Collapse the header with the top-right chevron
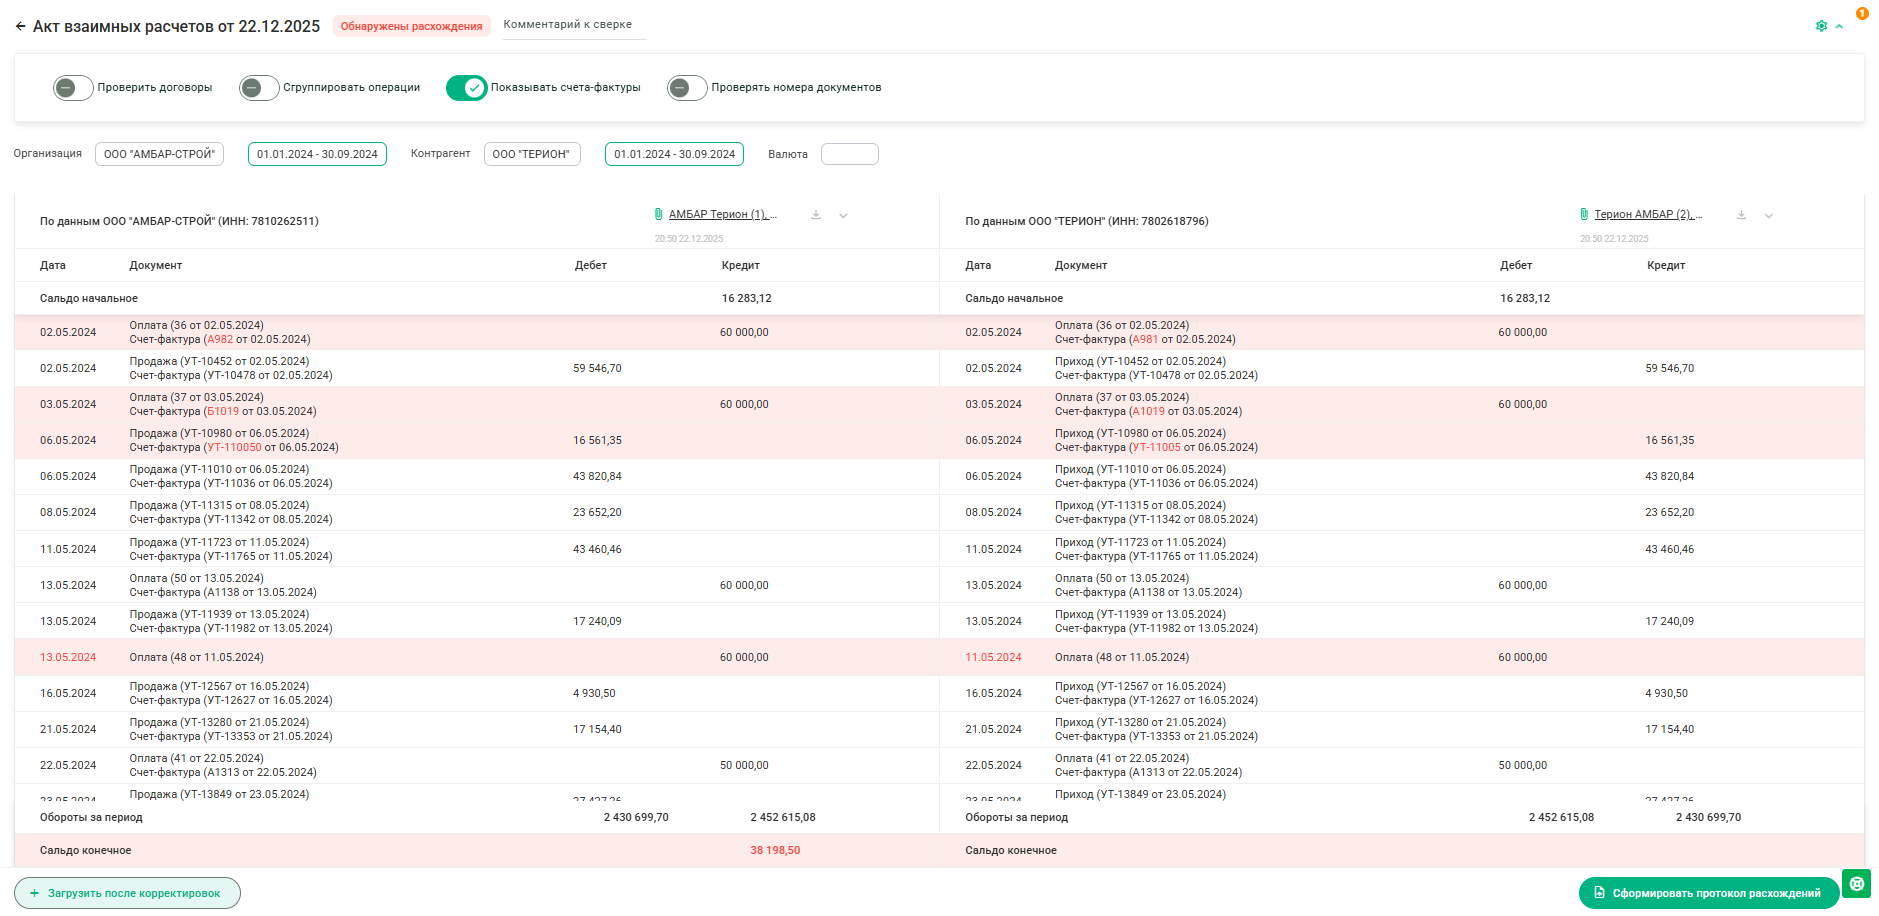This screenshot has height=916, width=1879. (1839, 27)
